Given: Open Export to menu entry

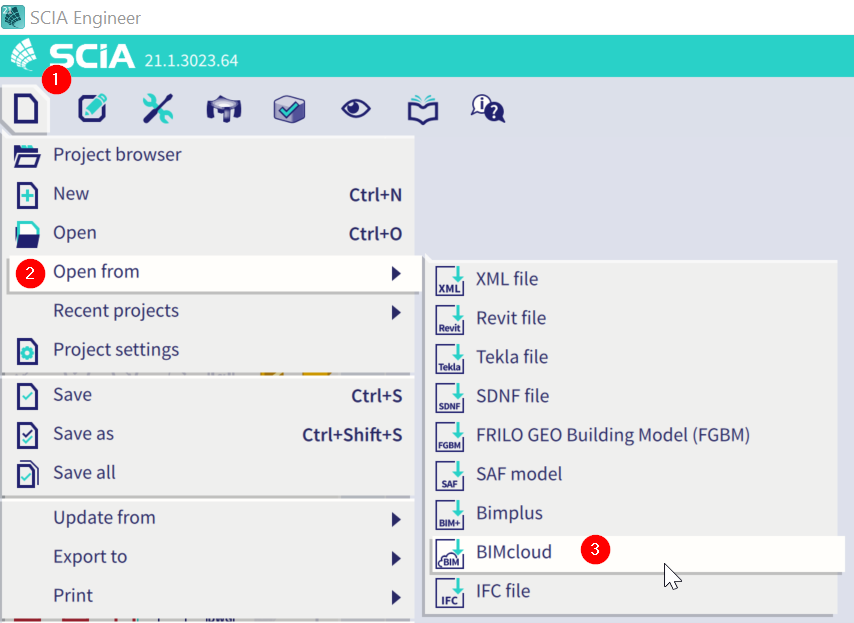Looking at the screenshot, I should coord(210,557).
